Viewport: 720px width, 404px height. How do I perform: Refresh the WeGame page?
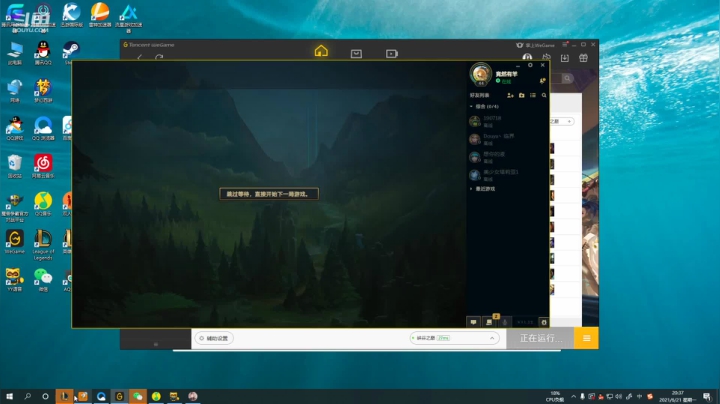(159, 57)
